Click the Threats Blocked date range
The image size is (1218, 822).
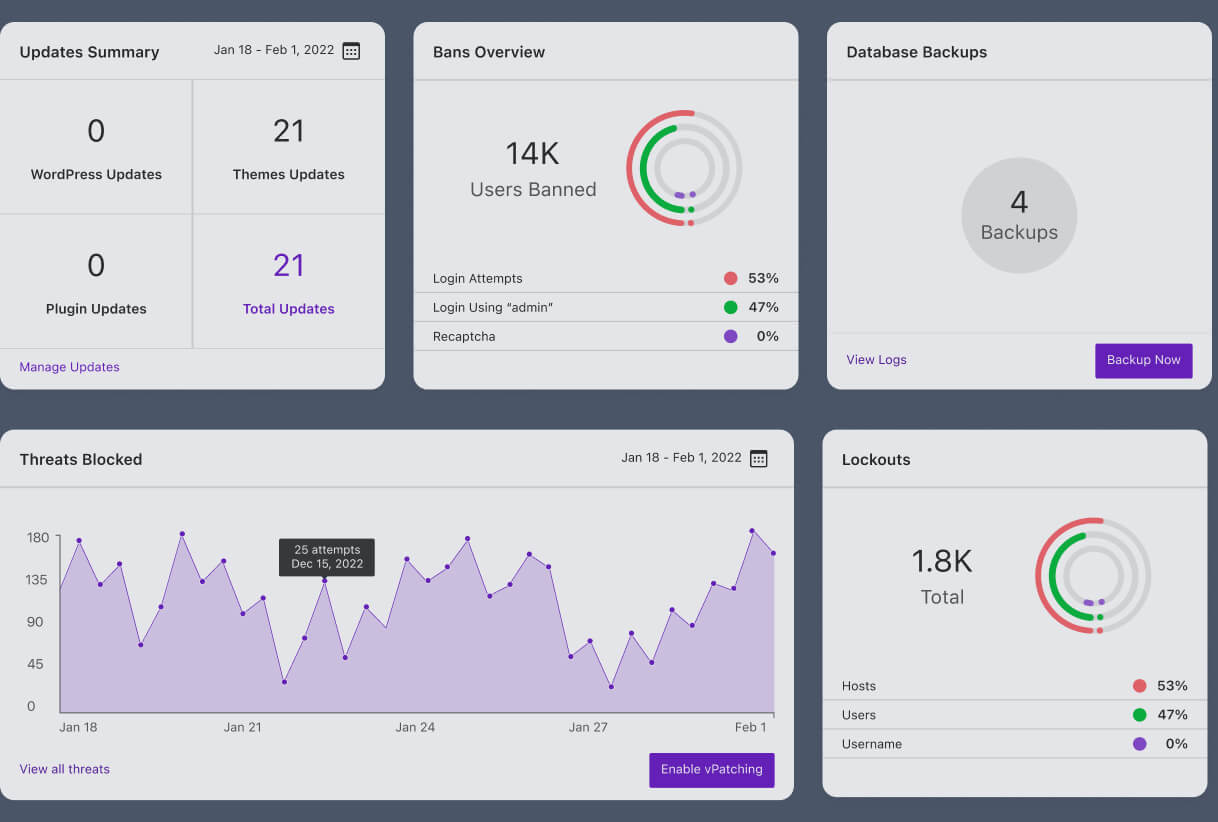pos(681,458)
